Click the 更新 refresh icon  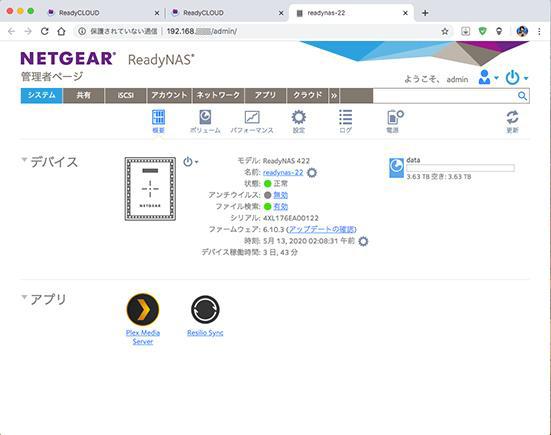512,121
